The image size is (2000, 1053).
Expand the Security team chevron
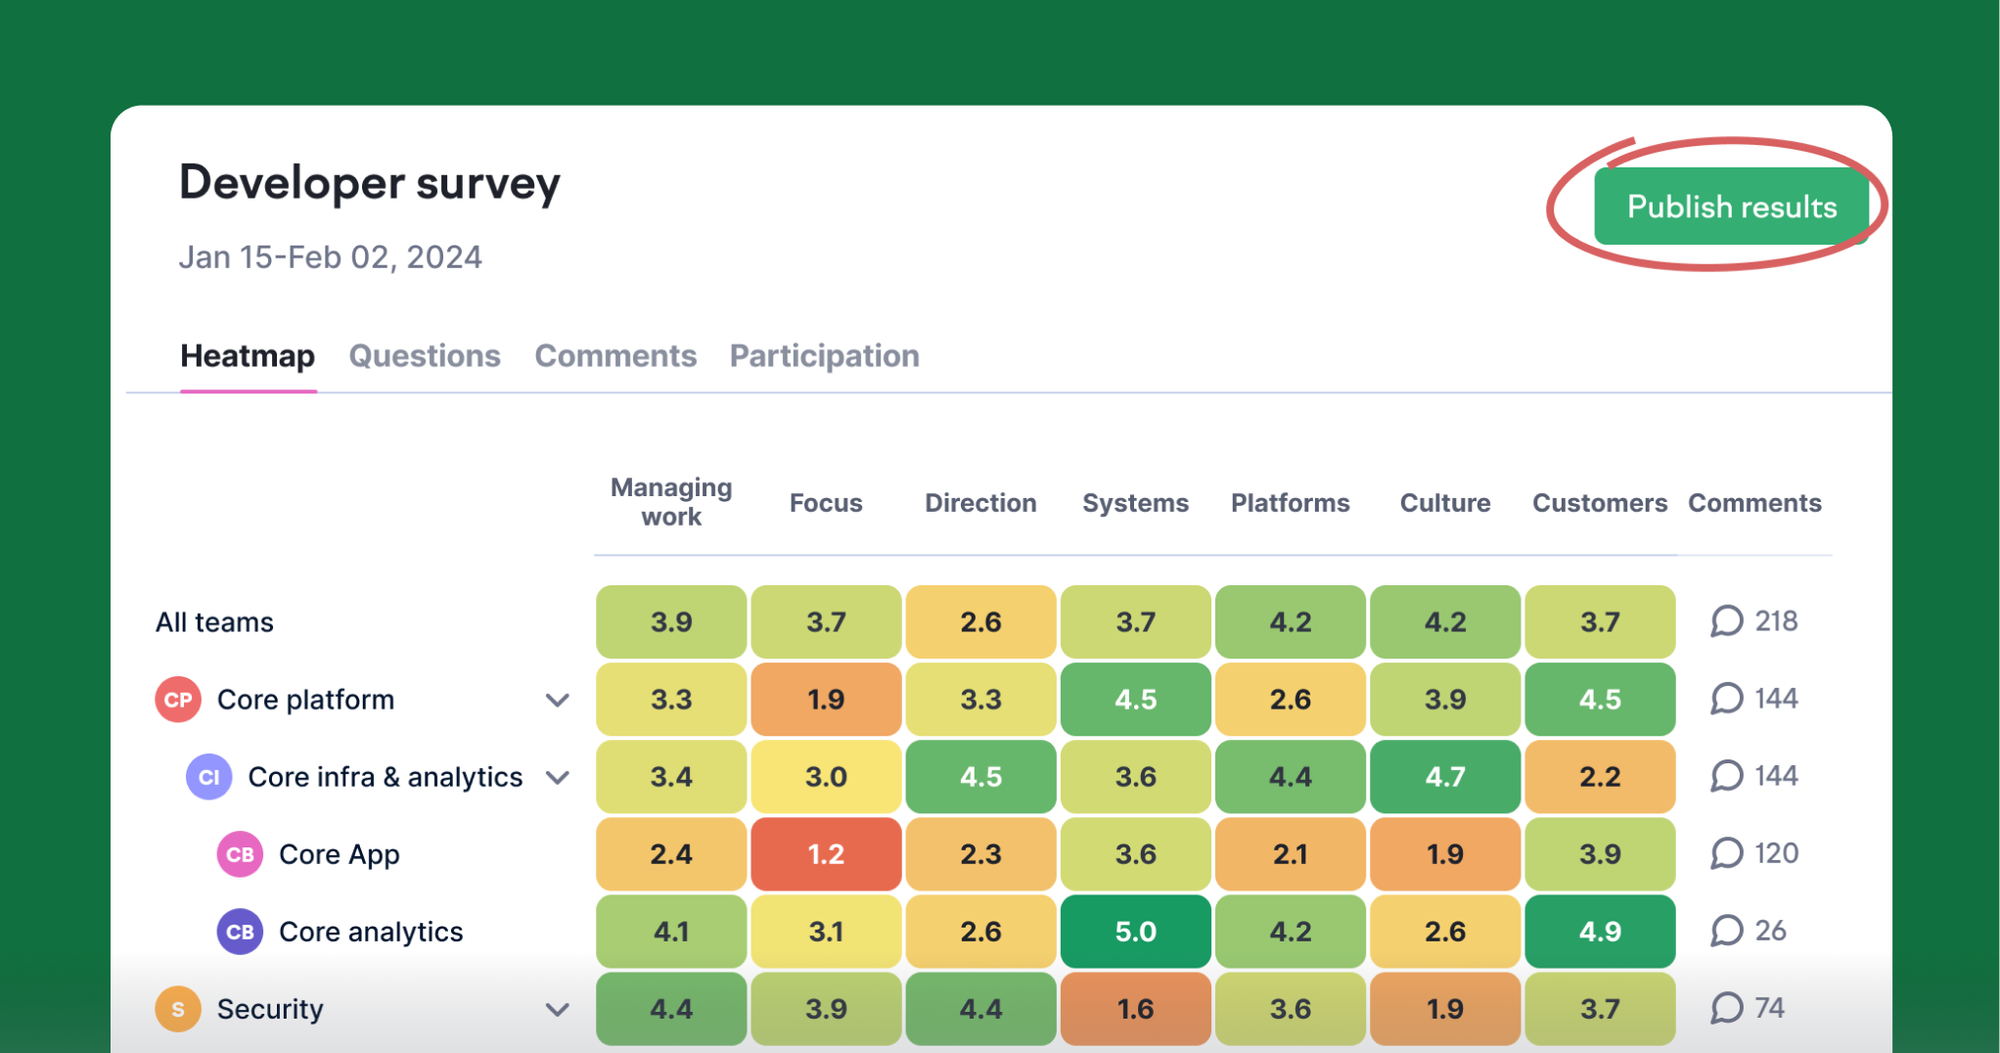tap(557, 1009)
